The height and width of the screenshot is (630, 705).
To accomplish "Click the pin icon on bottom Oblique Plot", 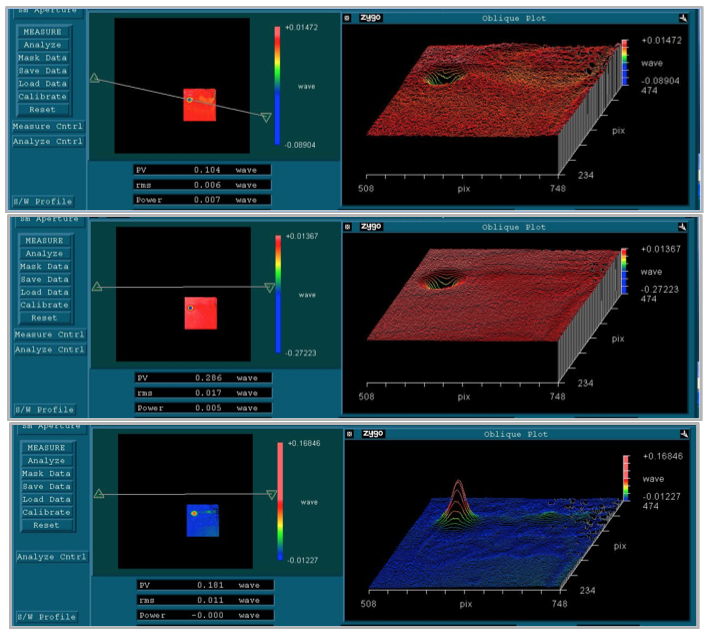I will tap(684, 434).
